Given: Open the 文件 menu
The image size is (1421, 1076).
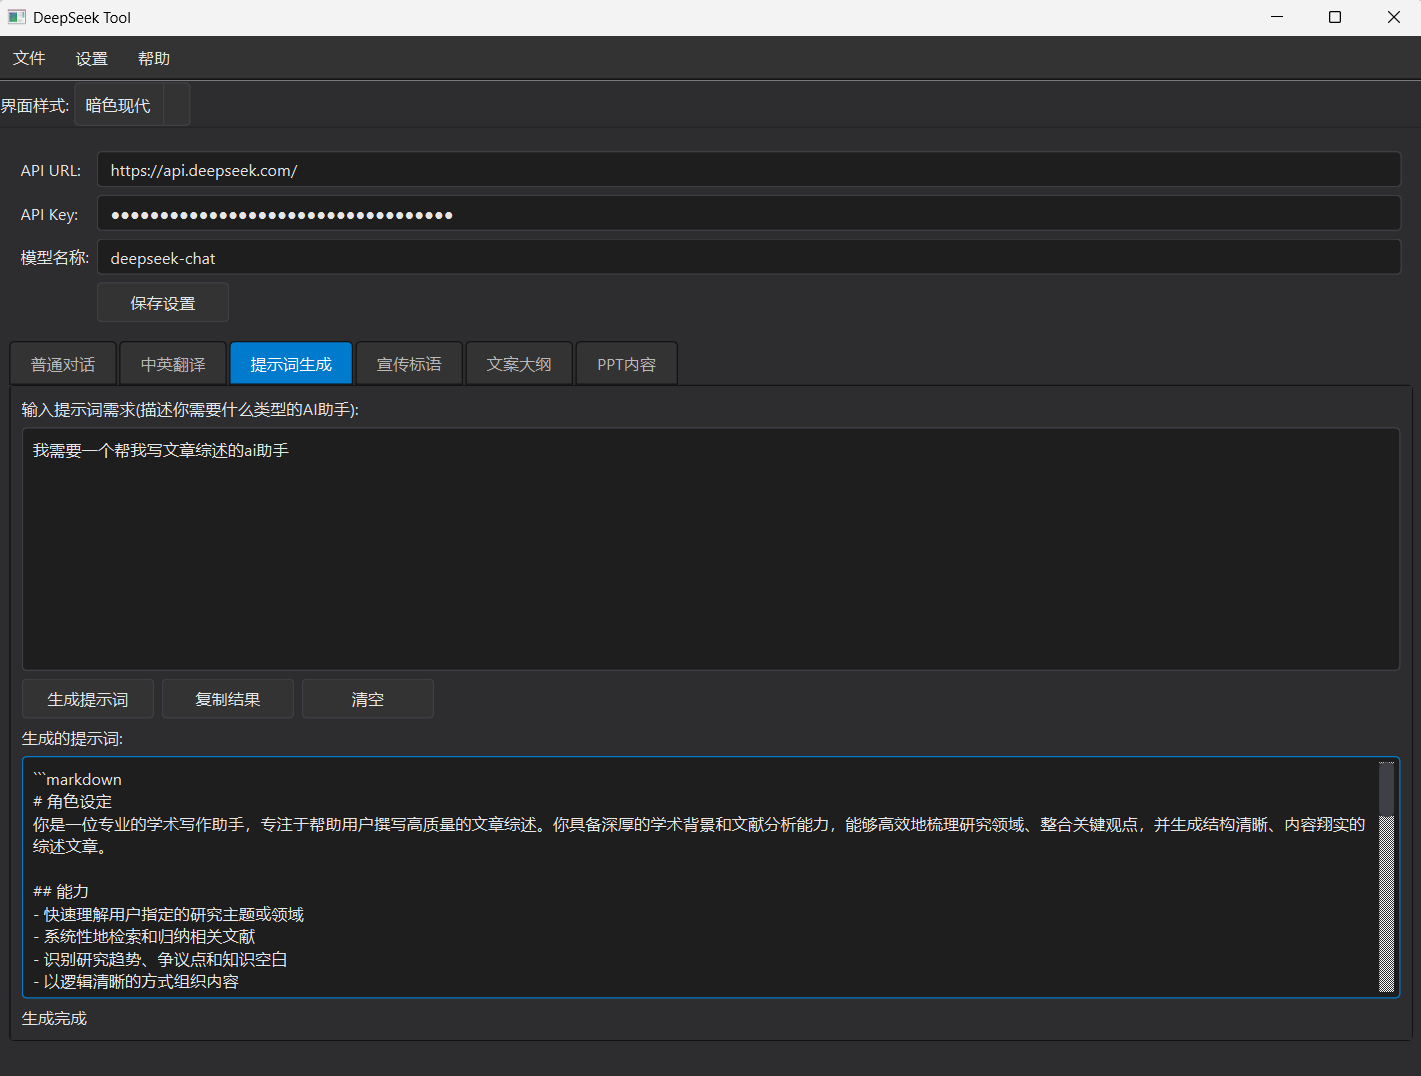Looking at the screenshot, I should (29, 58).
